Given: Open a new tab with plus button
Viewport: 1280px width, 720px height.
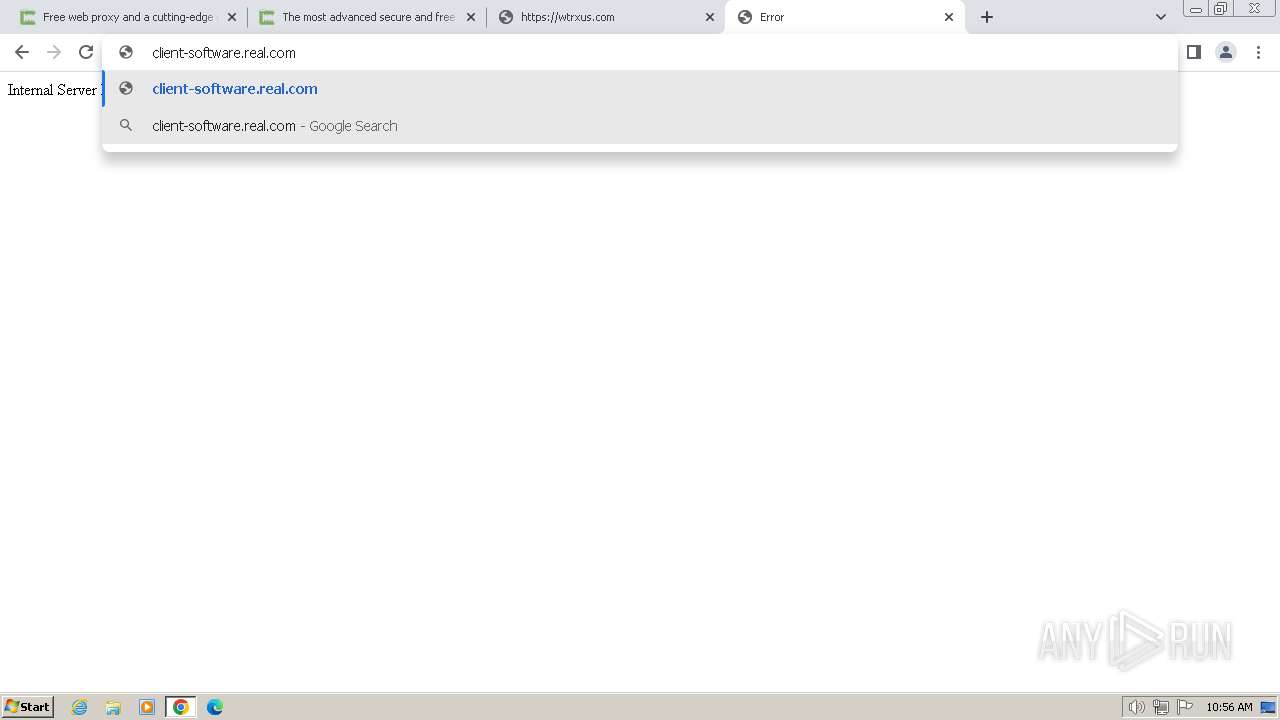Looking at the screenshot, I should coord(987,17).
